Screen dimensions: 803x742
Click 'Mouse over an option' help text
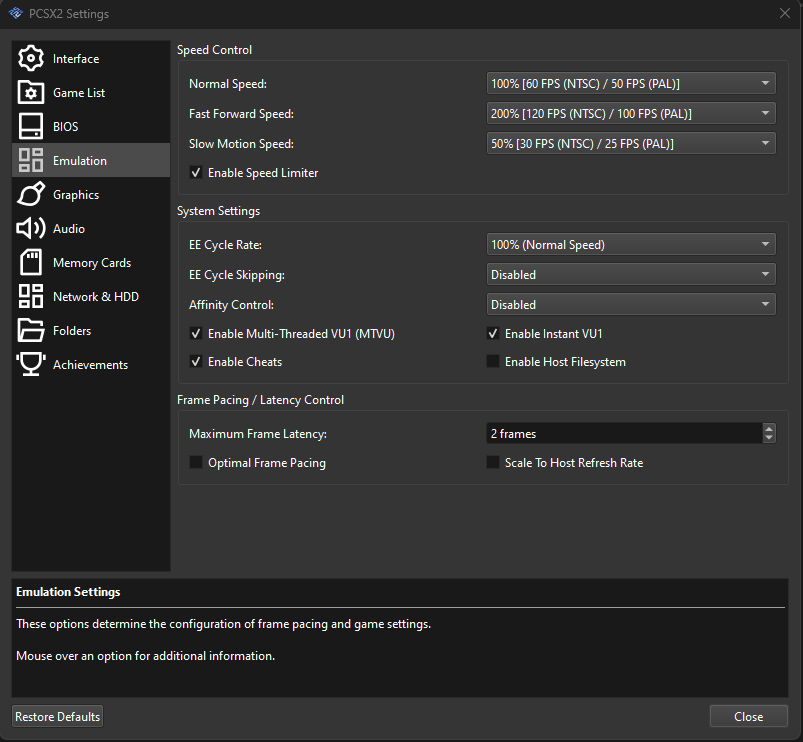coord(145,656)
